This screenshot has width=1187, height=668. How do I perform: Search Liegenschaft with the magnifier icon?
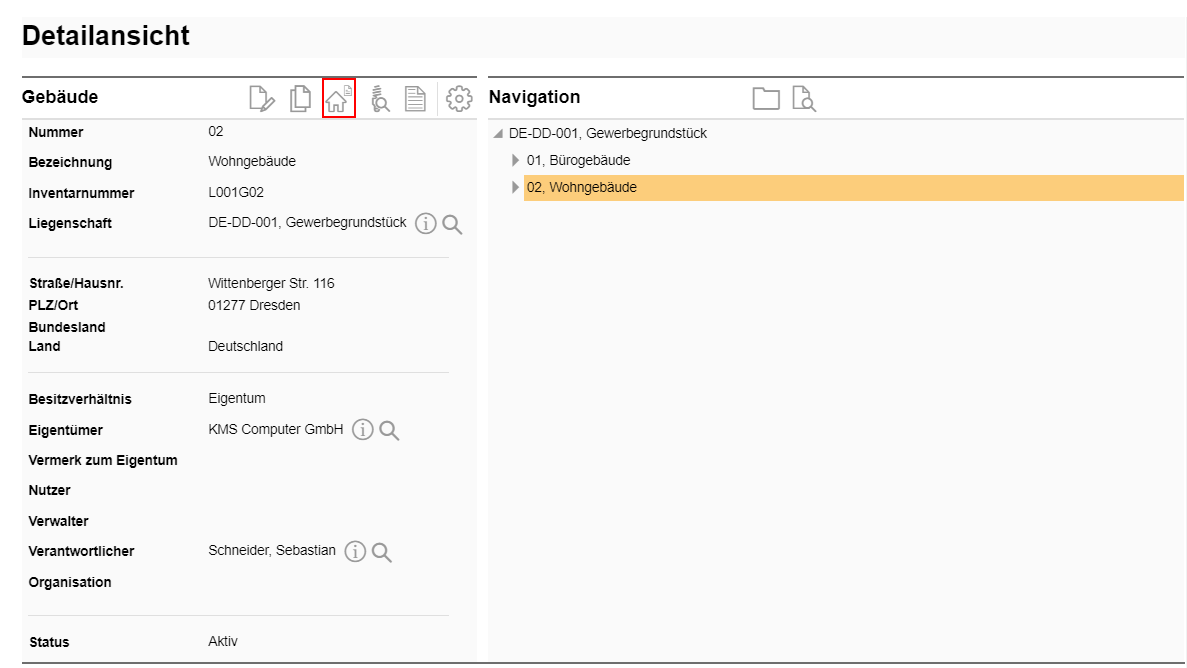coord(452,224)
